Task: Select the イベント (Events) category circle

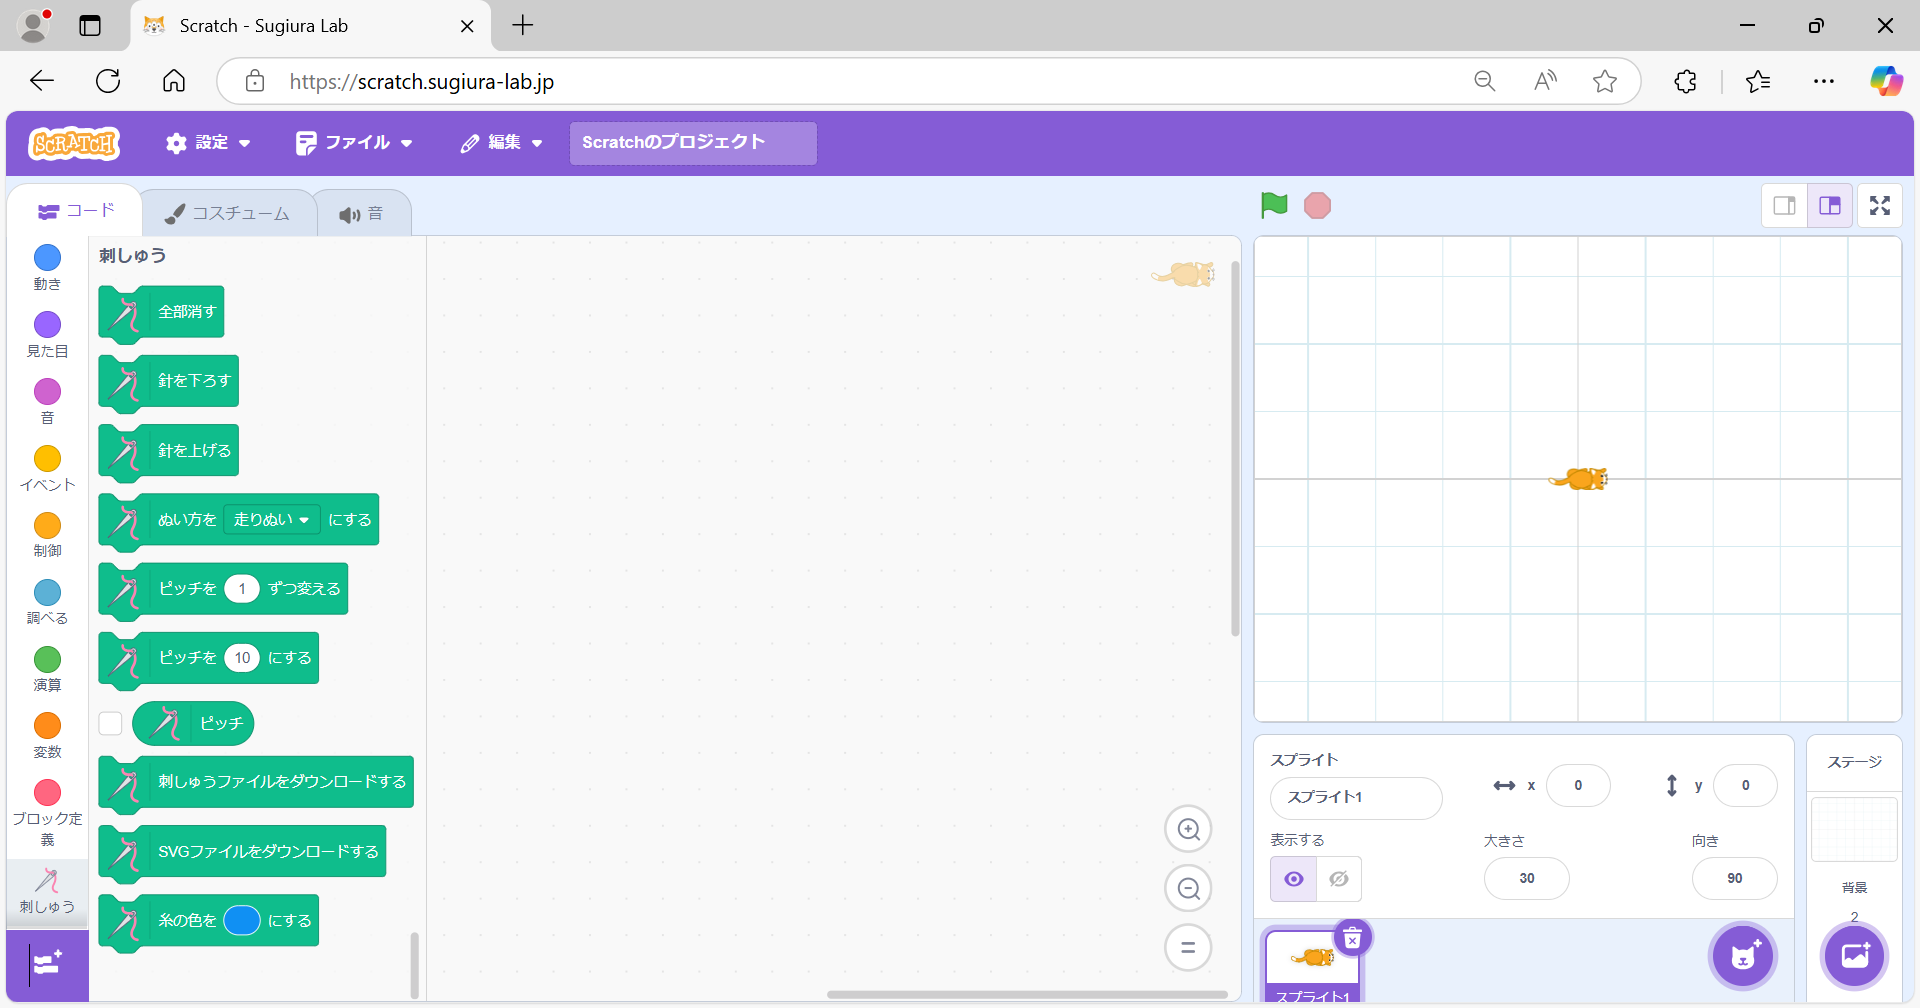Action: click(x=47, y=458)
